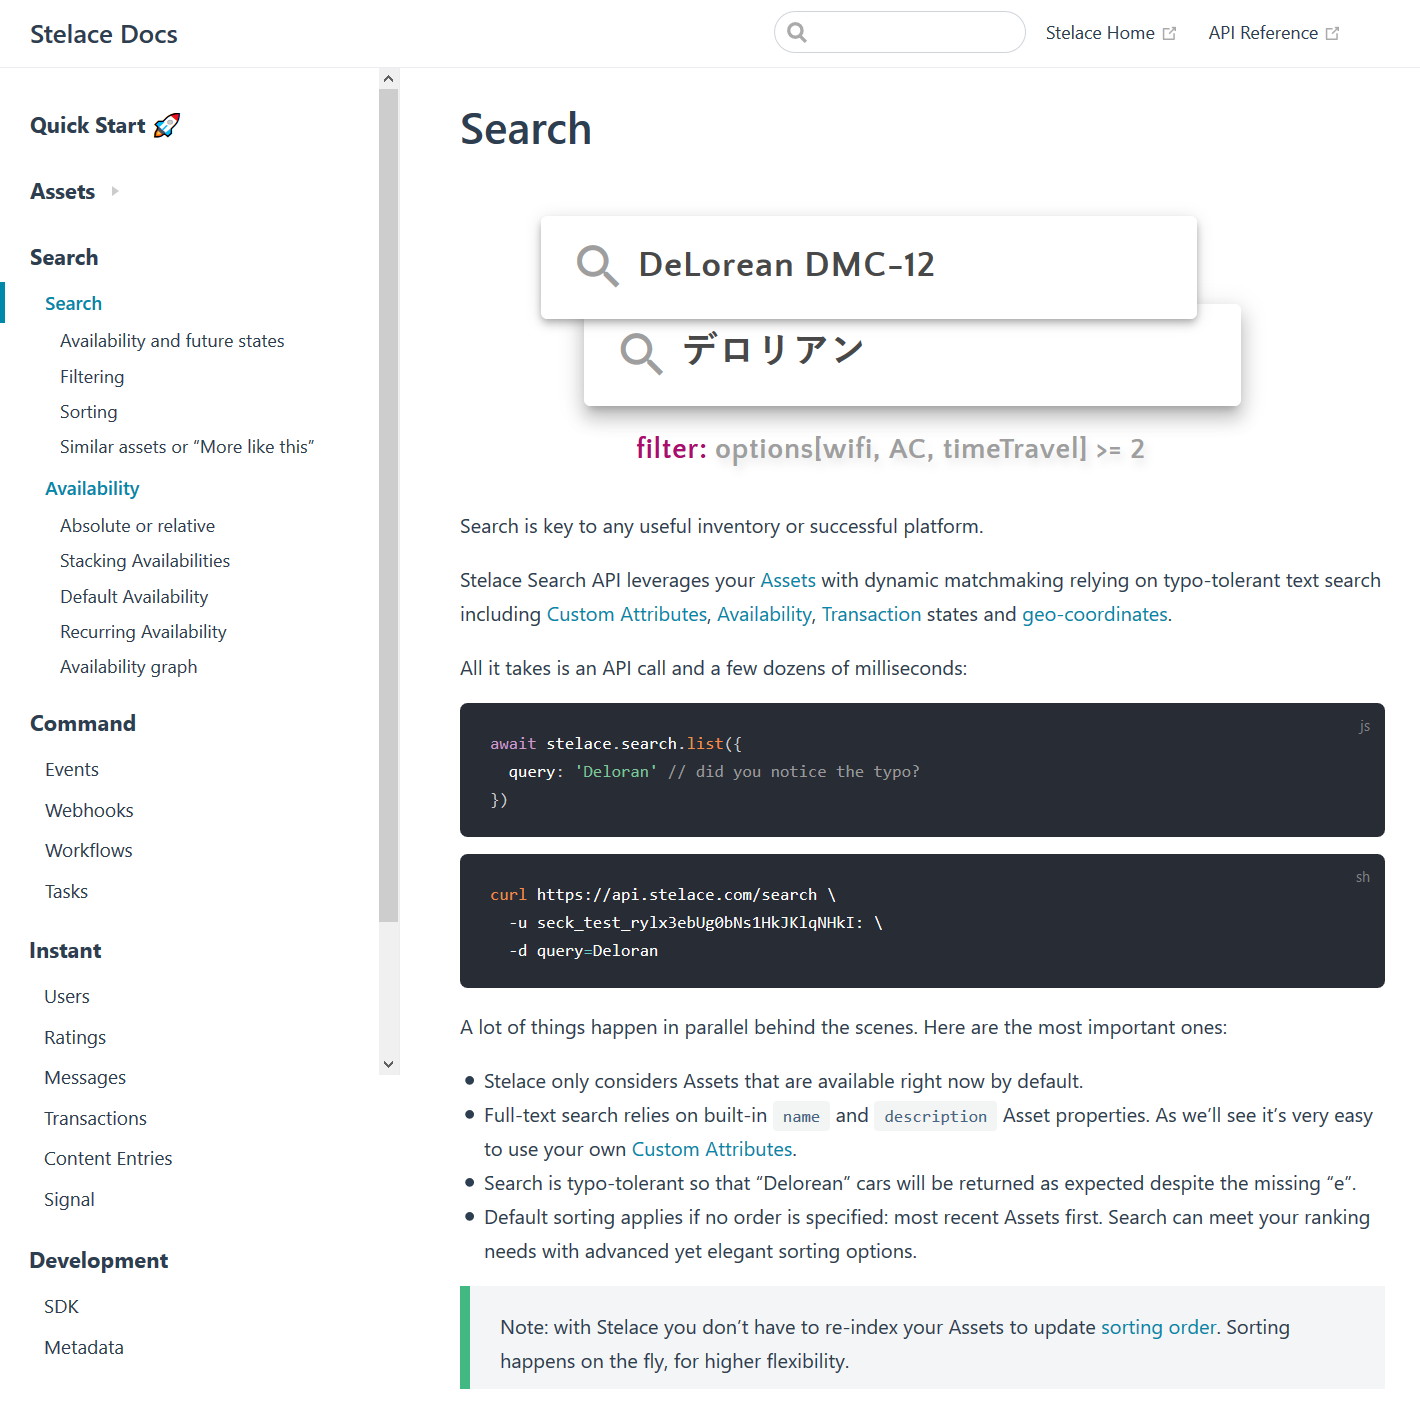This screenshot has height=1420, width=1420.
Task: Jump to Sorting section
Action: pyautogui.click(x=89, y=412)
